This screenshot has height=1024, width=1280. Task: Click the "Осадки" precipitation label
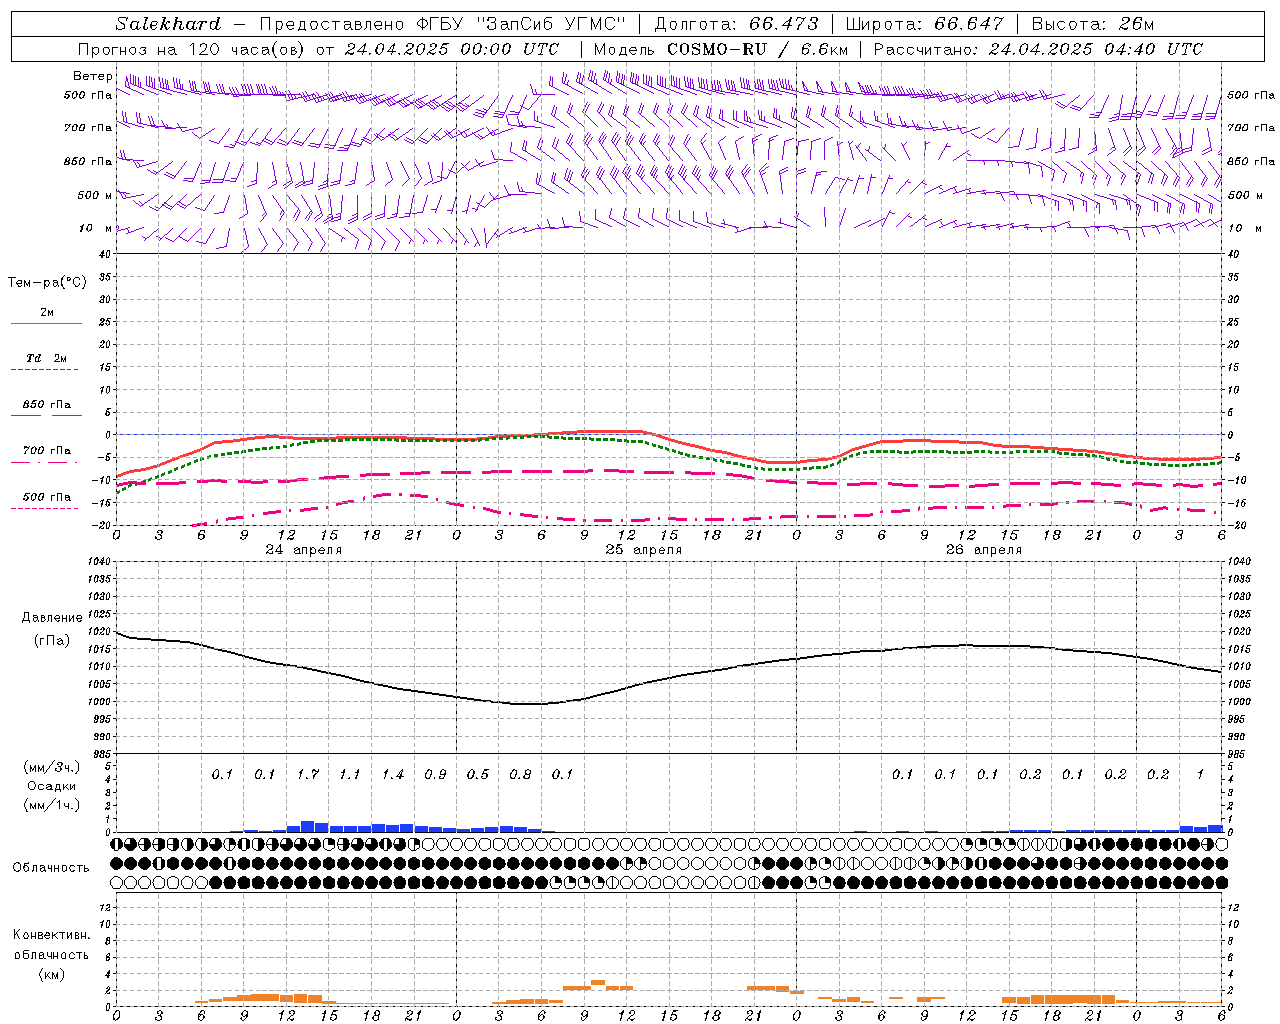(x=51, y=786)
